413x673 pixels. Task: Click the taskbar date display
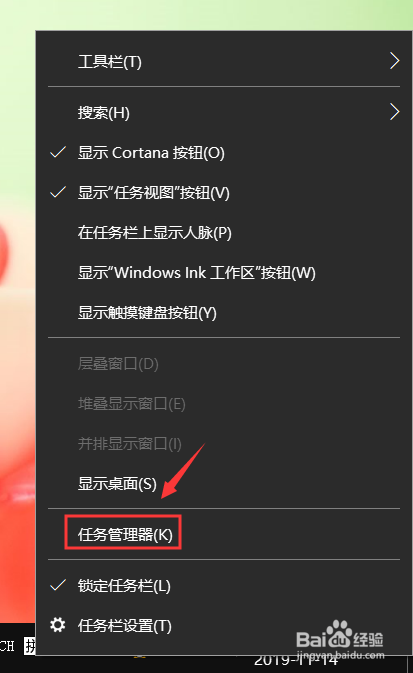click(x=296, y=660)
